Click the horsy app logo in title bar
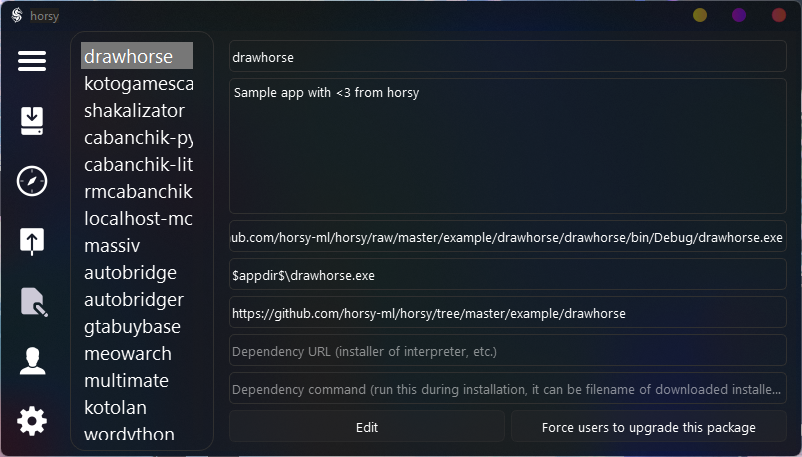The image size is (802, 457). coord(16,15)
